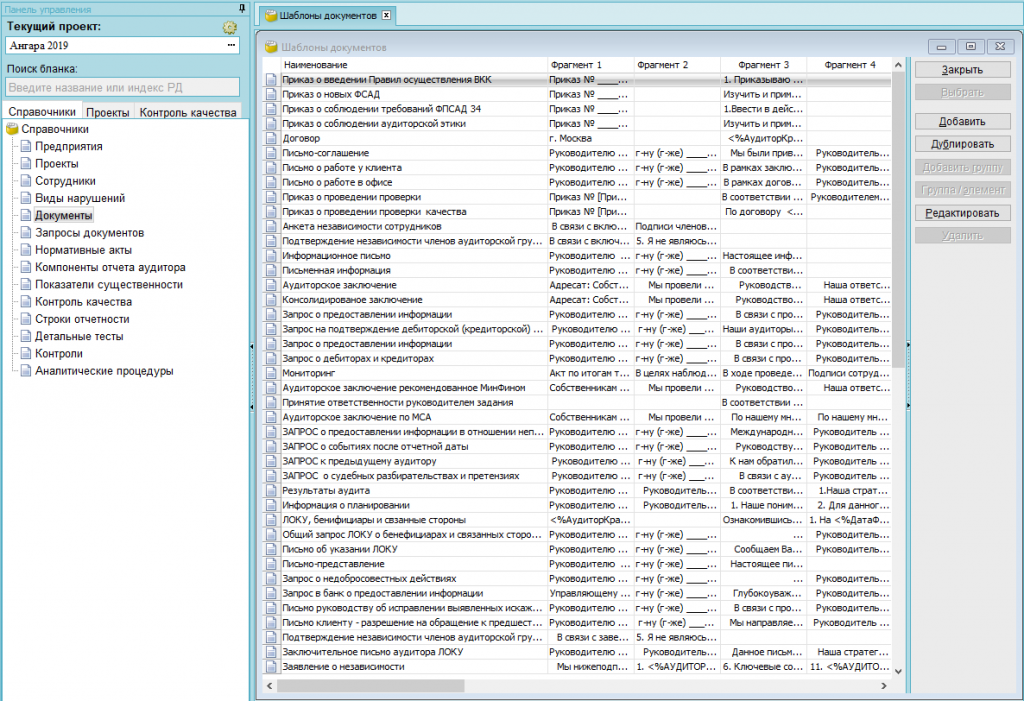
Task: Click the Удалить button
Action: (x=963, y=235)
